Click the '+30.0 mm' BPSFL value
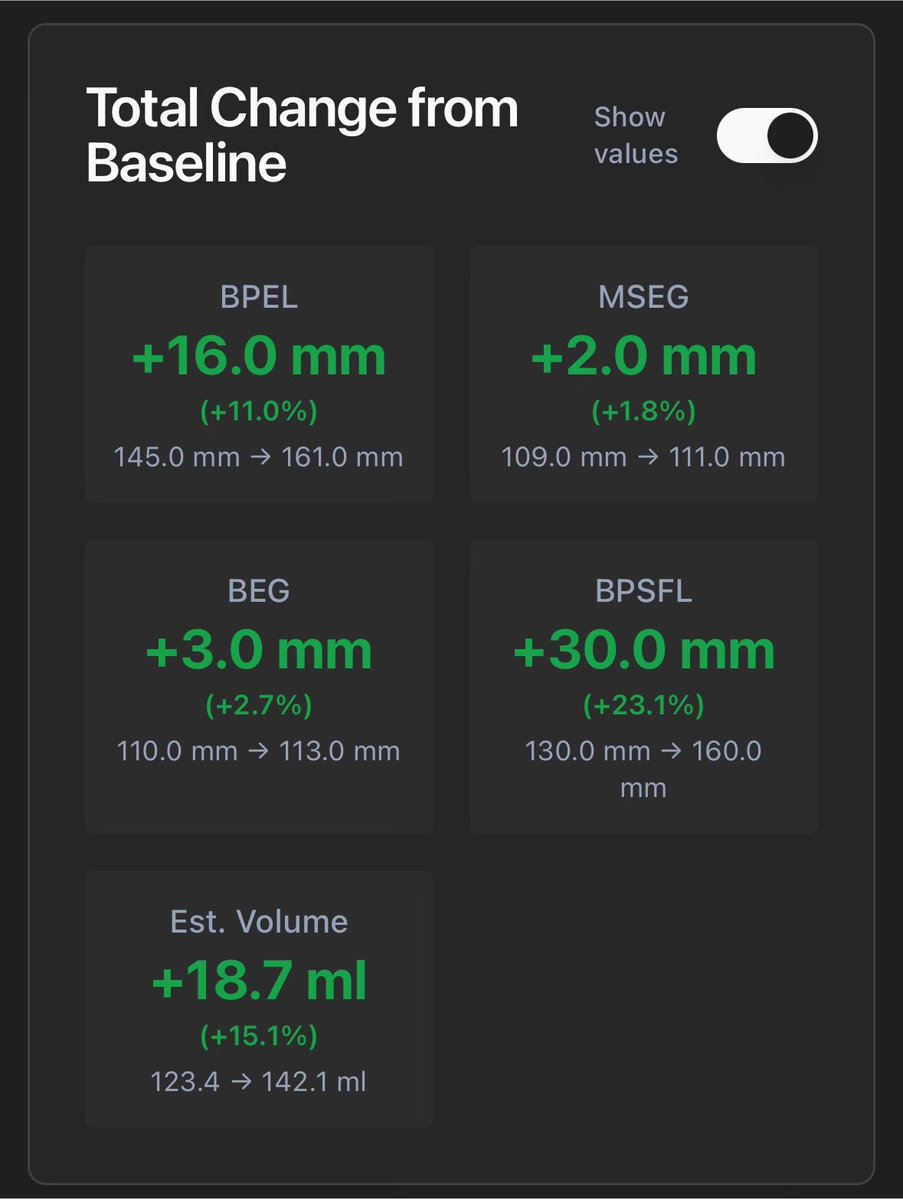The height and width of the screenshot is (1199, 903). click(x=644, y=651)
